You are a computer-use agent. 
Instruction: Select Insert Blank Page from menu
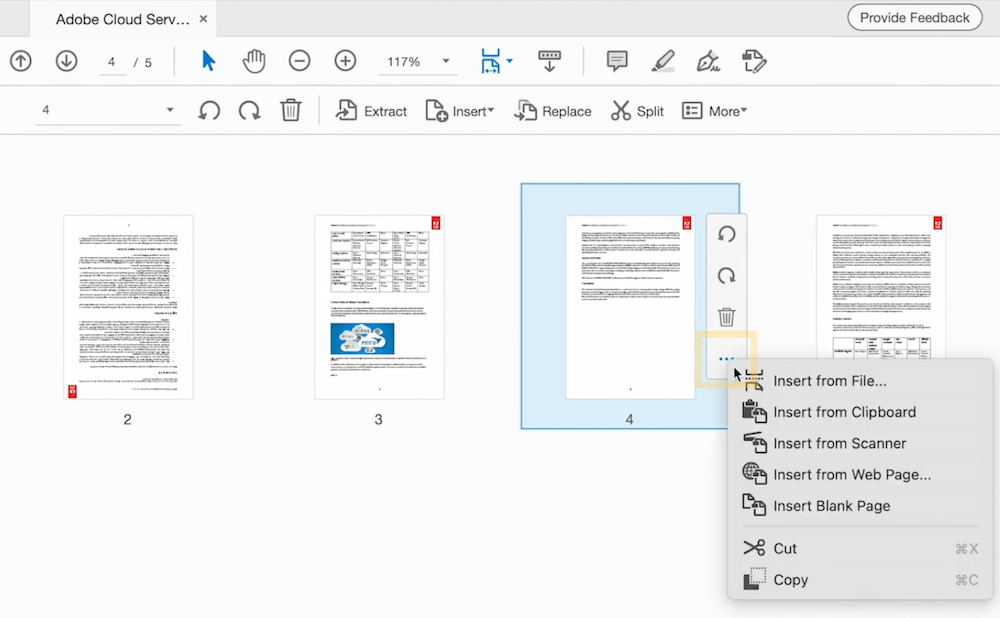click(x=831, y=506)
